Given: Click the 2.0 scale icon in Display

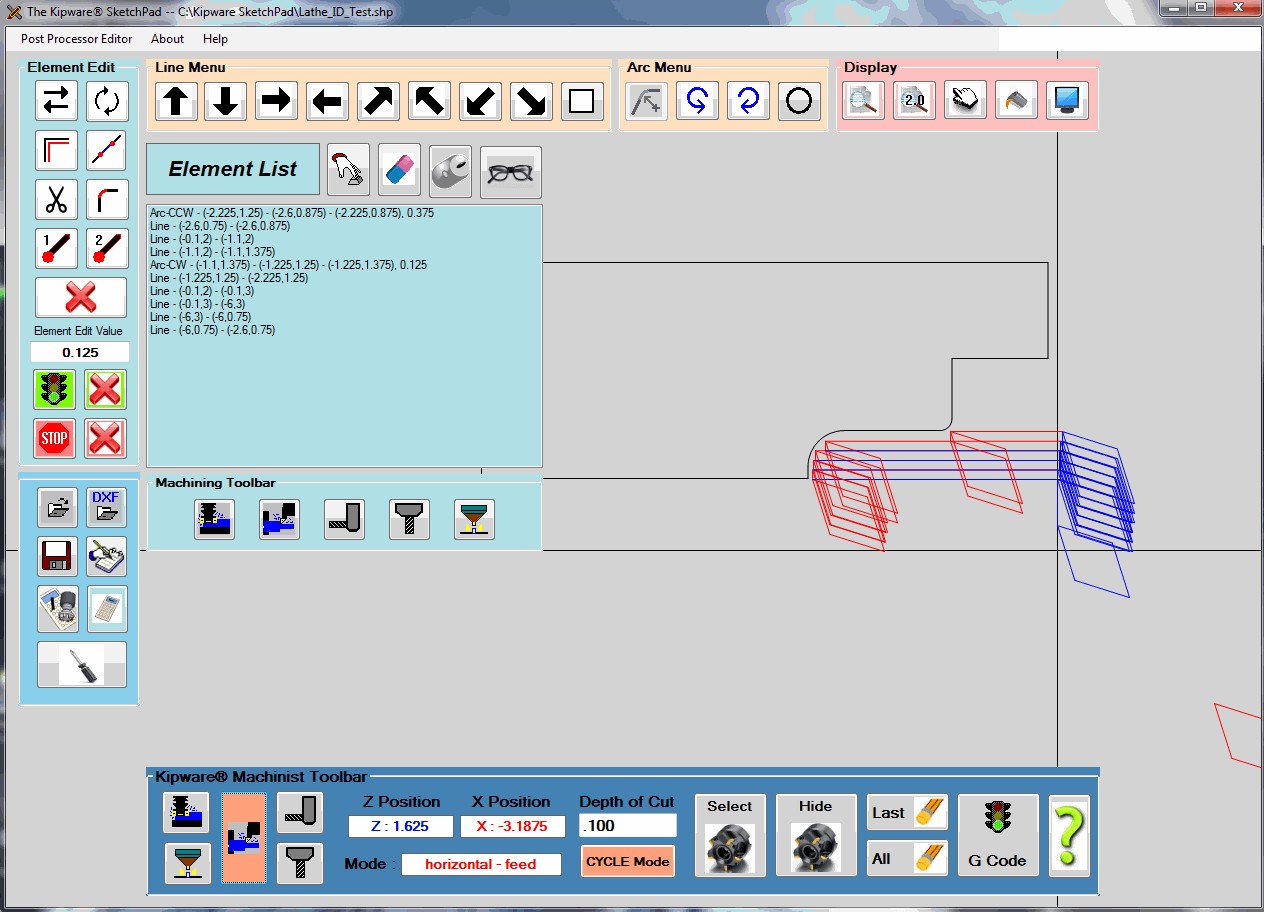Looking at the screenshot, I should [x=915, y=100].
